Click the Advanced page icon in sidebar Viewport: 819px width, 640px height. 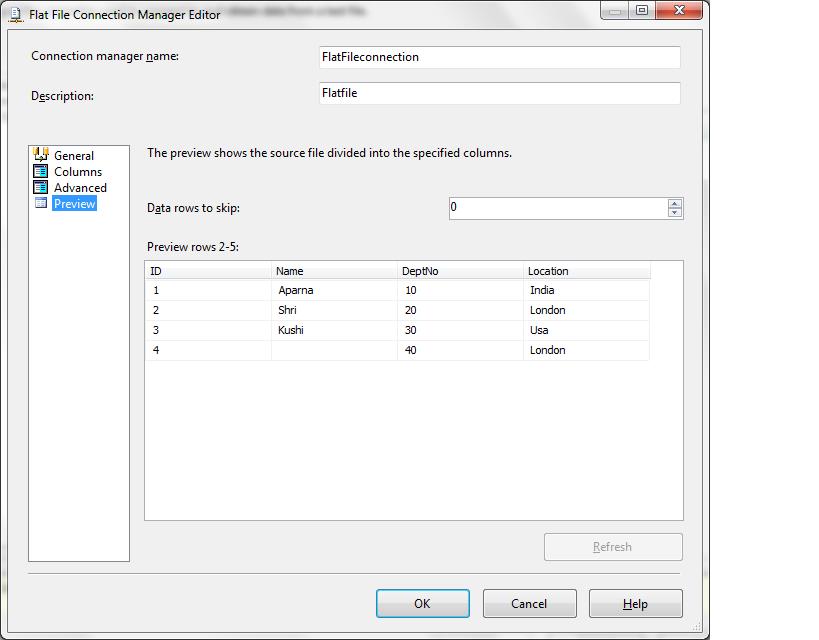(41, 187)
